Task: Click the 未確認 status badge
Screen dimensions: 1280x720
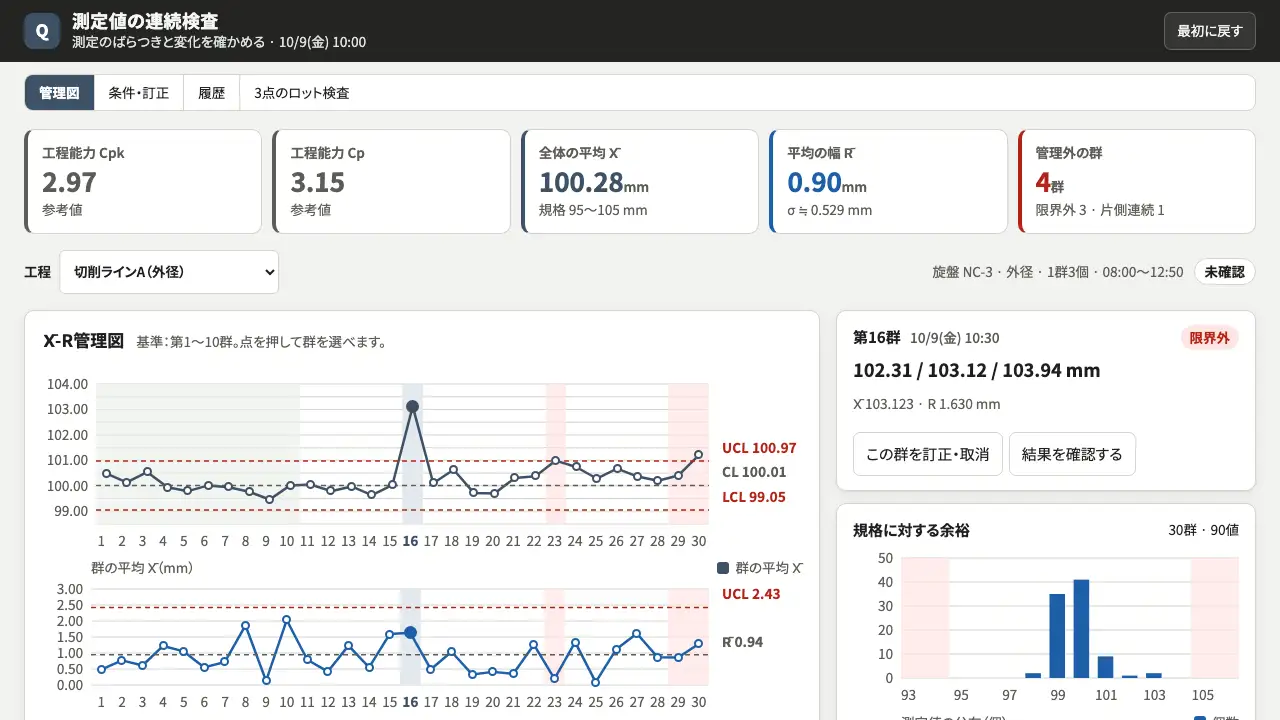Action: (x=1225, y=272)
